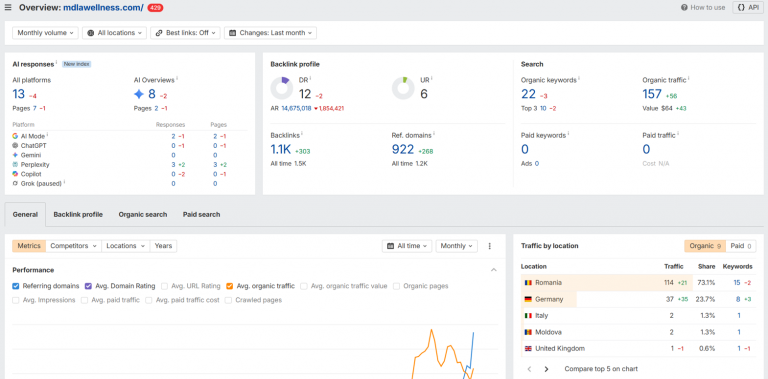
Task: Click the Moldova location row
Action: (638, 332)
